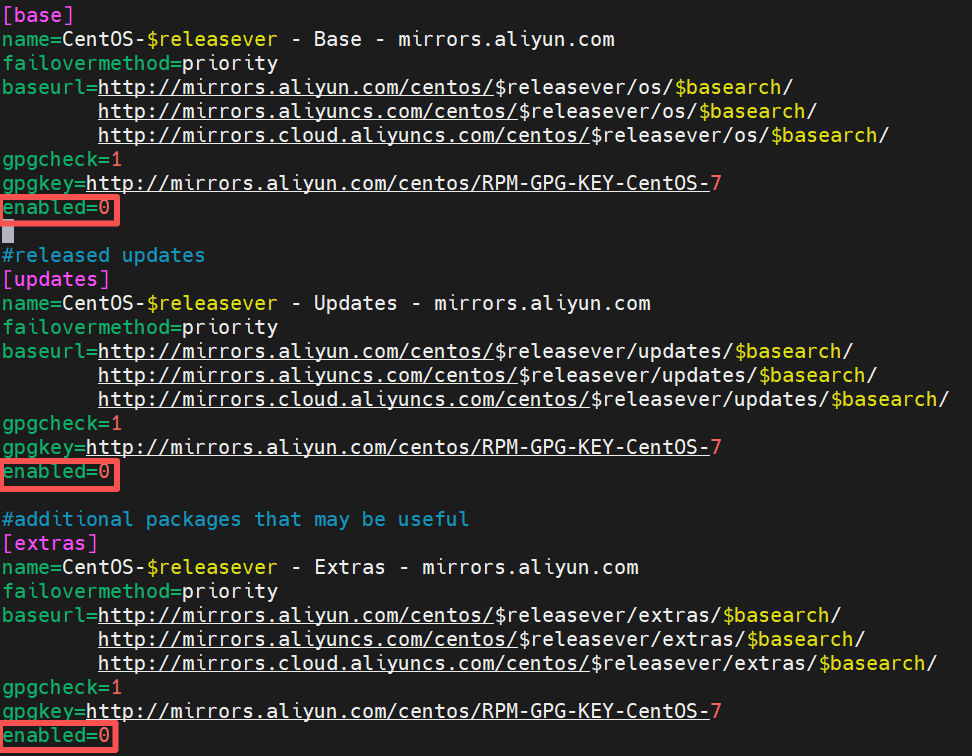Click enabled=0 under the extras section
The height and width of the screenshot is (756, 972).
click(x=56, y=736)
